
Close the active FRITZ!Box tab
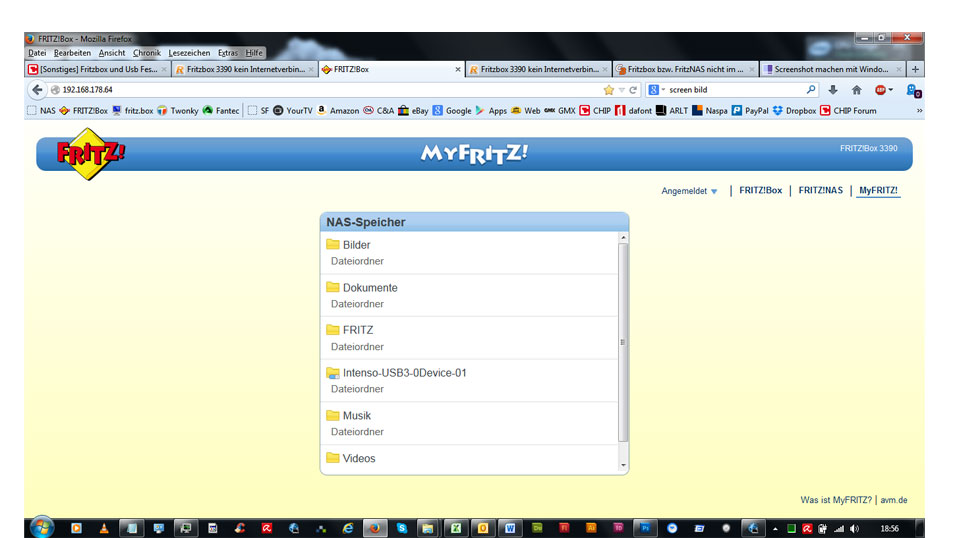[458, 70]
